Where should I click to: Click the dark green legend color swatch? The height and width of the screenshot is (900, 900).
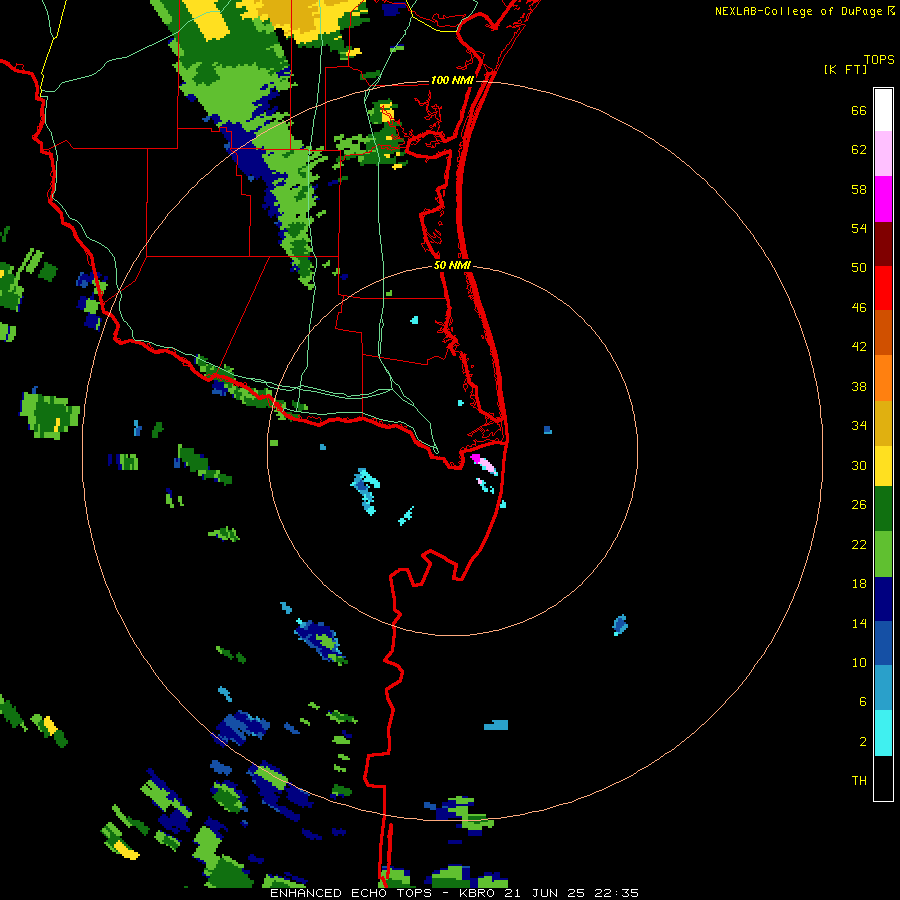point(883,509)
